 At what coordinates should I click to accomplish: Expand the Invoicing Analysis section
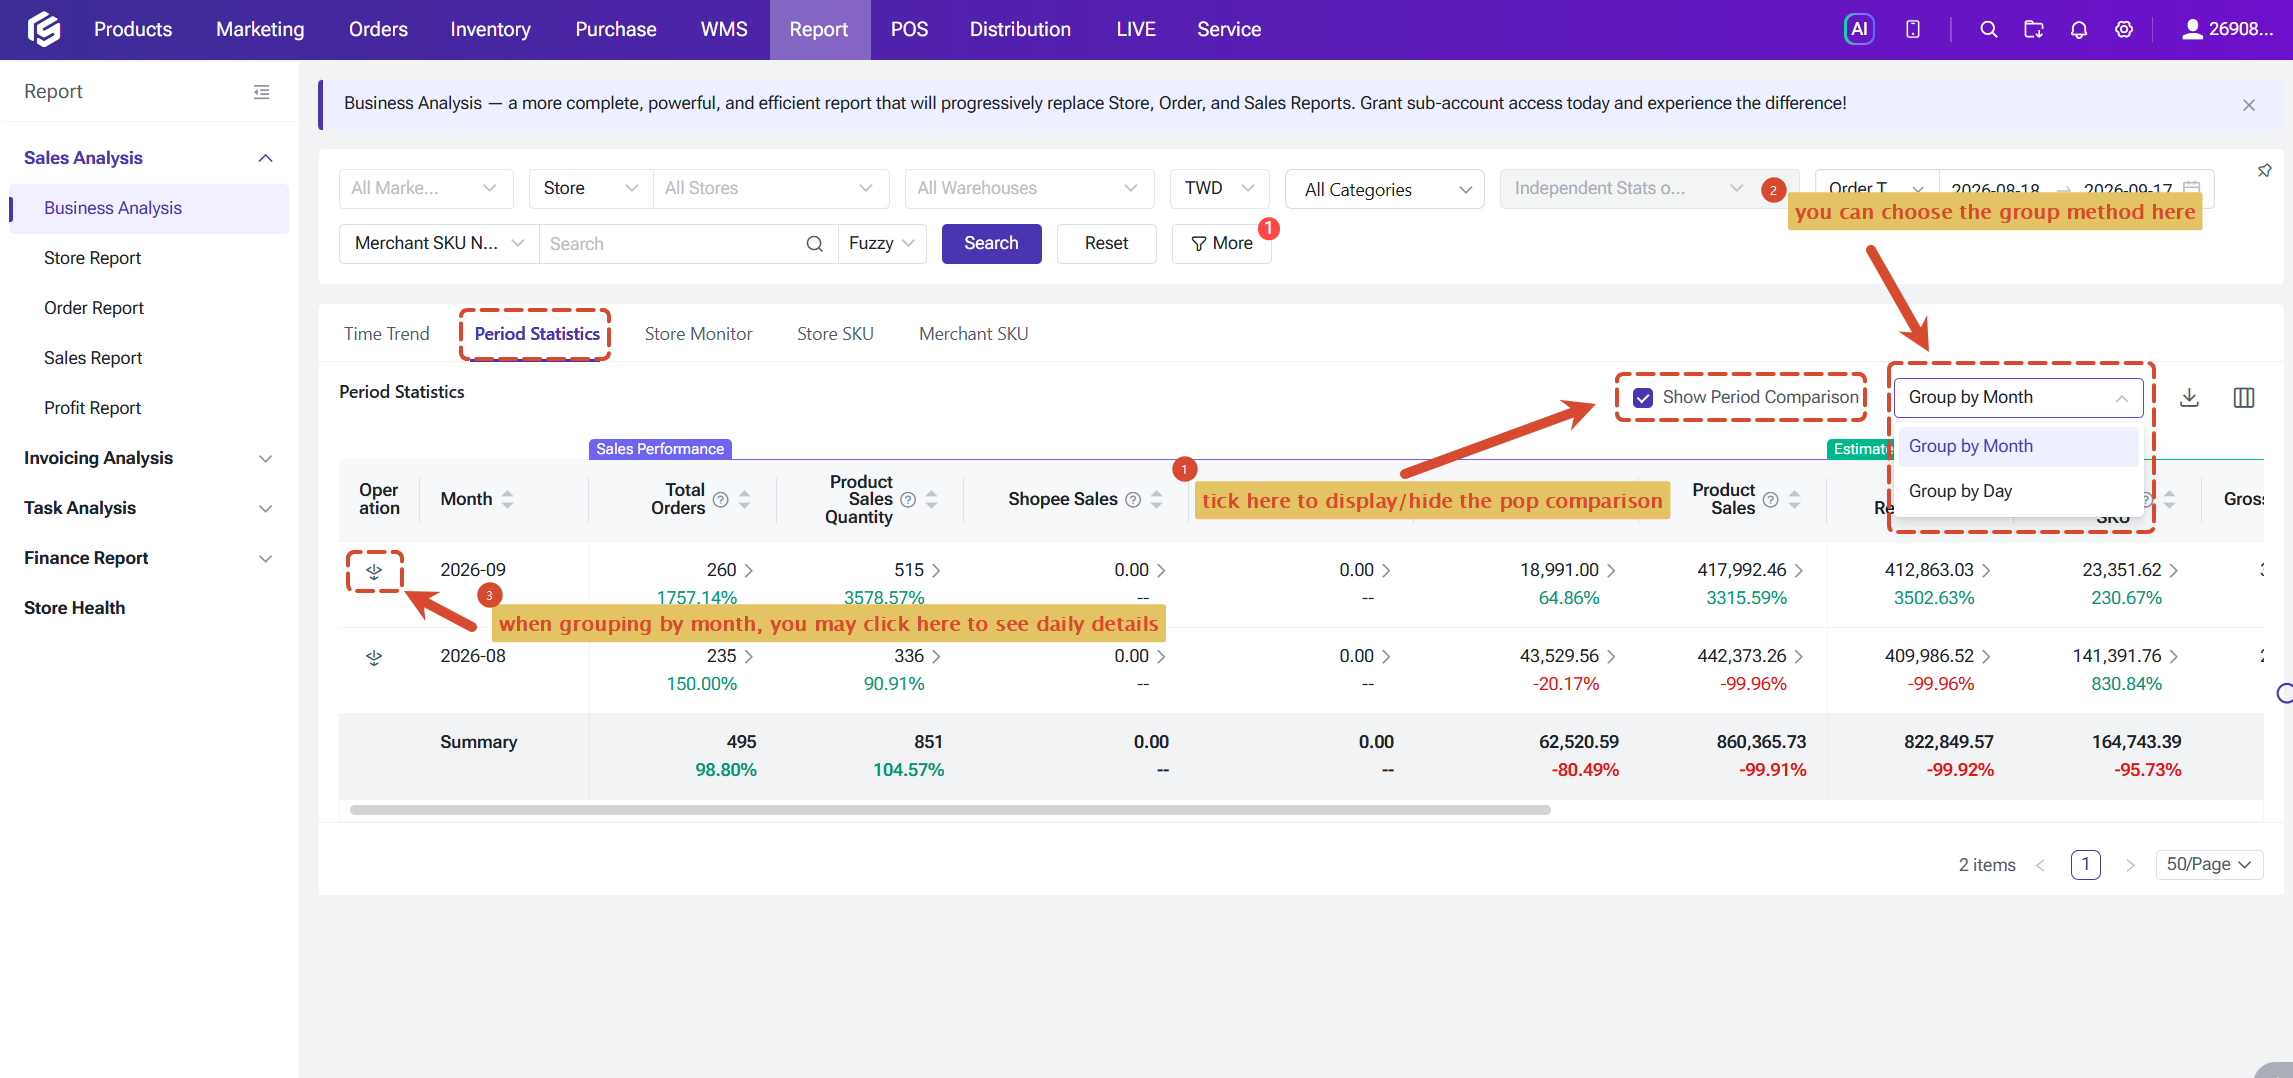click(148, 458)
